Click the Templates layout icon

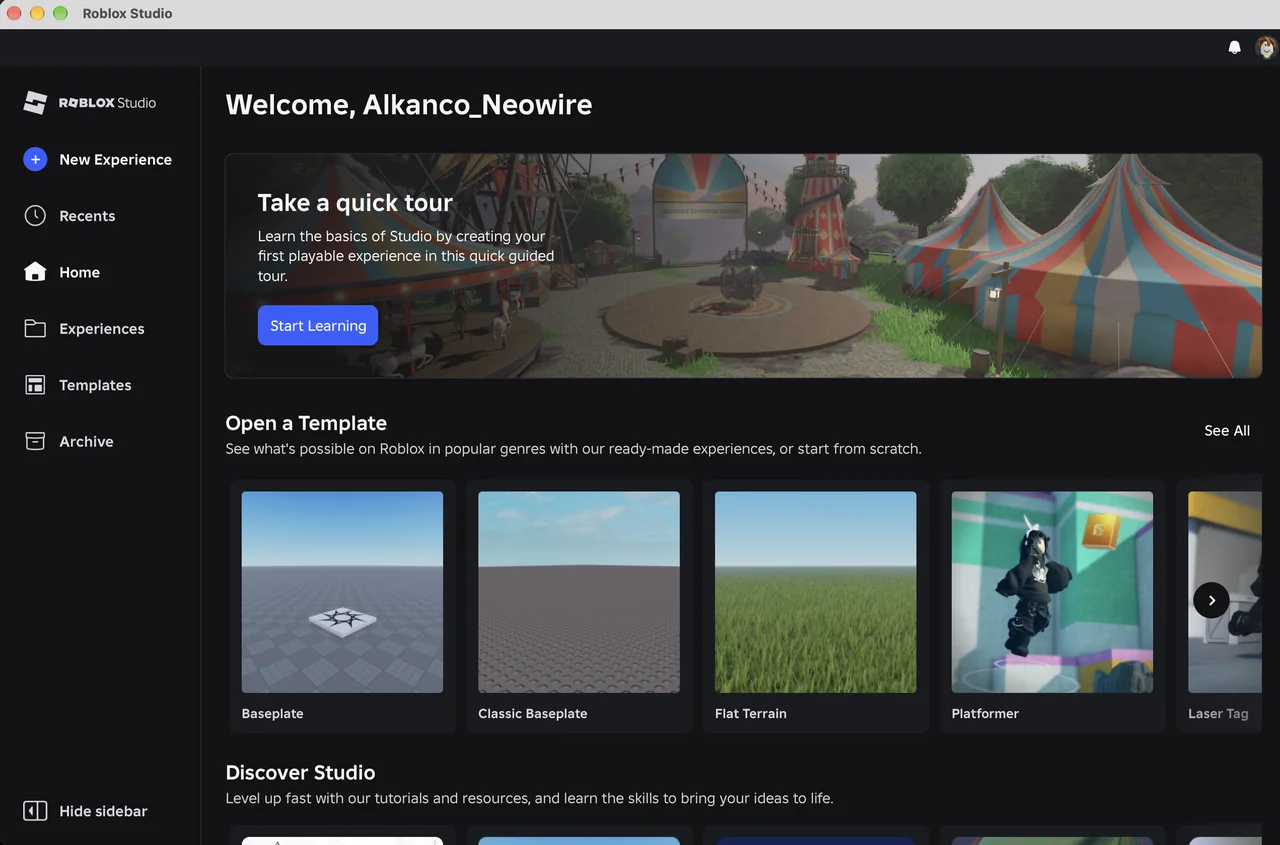click(x=35, y=385)
